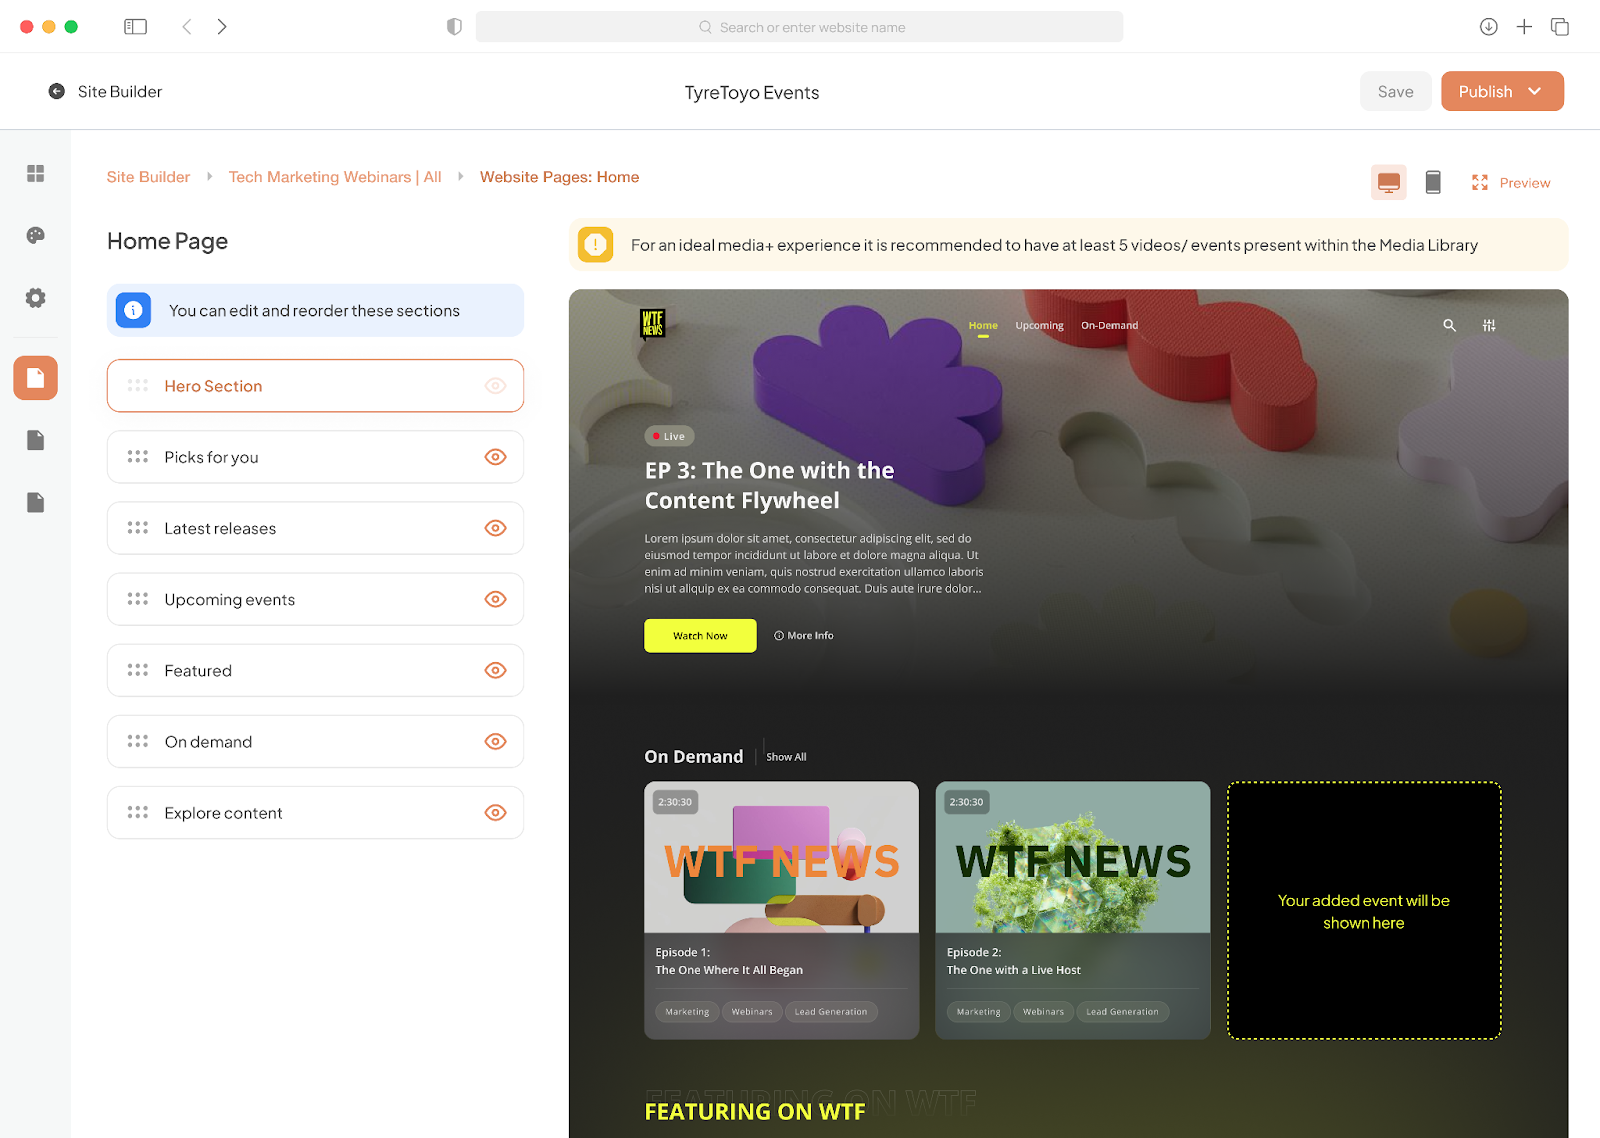The width and height of the screenshot is (1600, 1138).
Task: Click the yellow Watch Now button
Action: [700, 636]
